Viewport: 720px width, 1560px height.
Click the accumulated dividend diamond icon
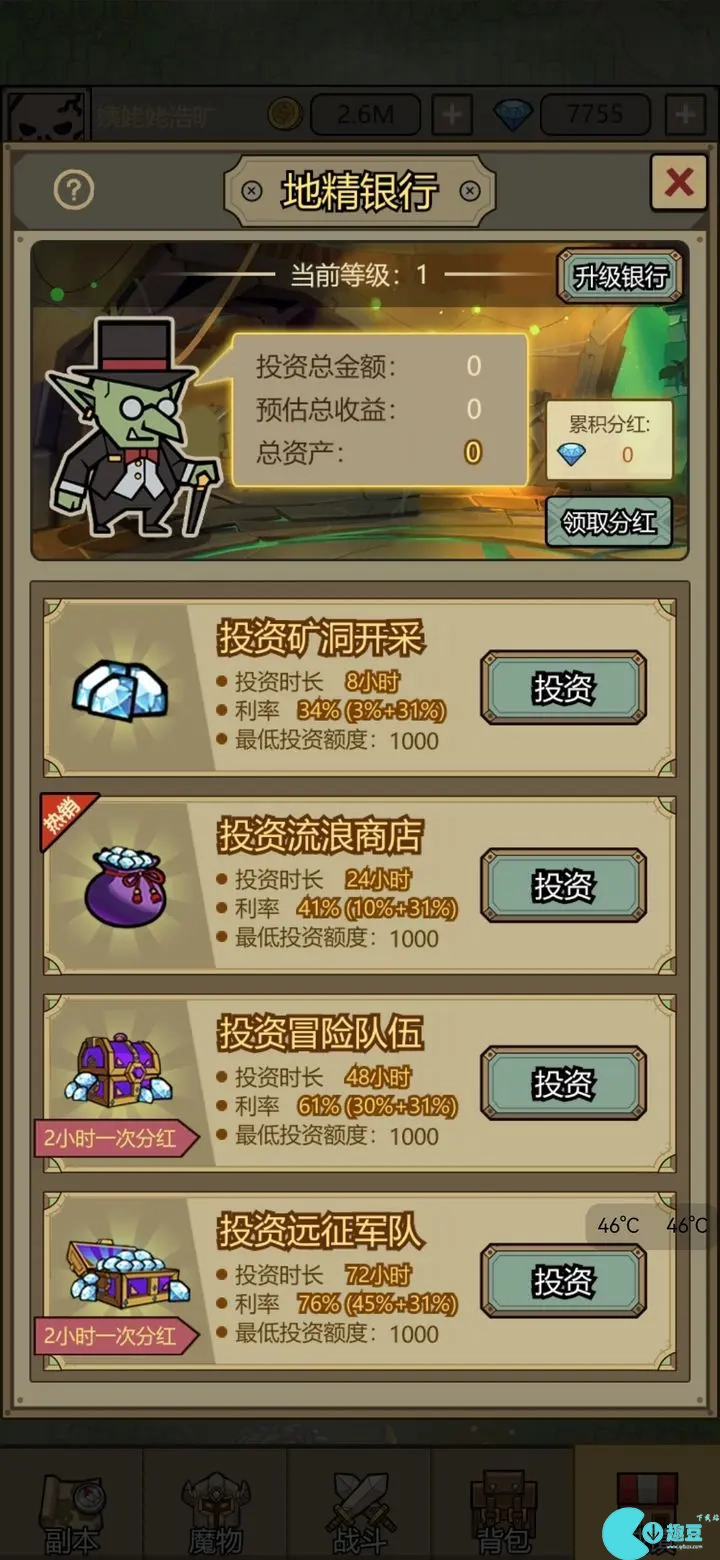click(572, 455)
